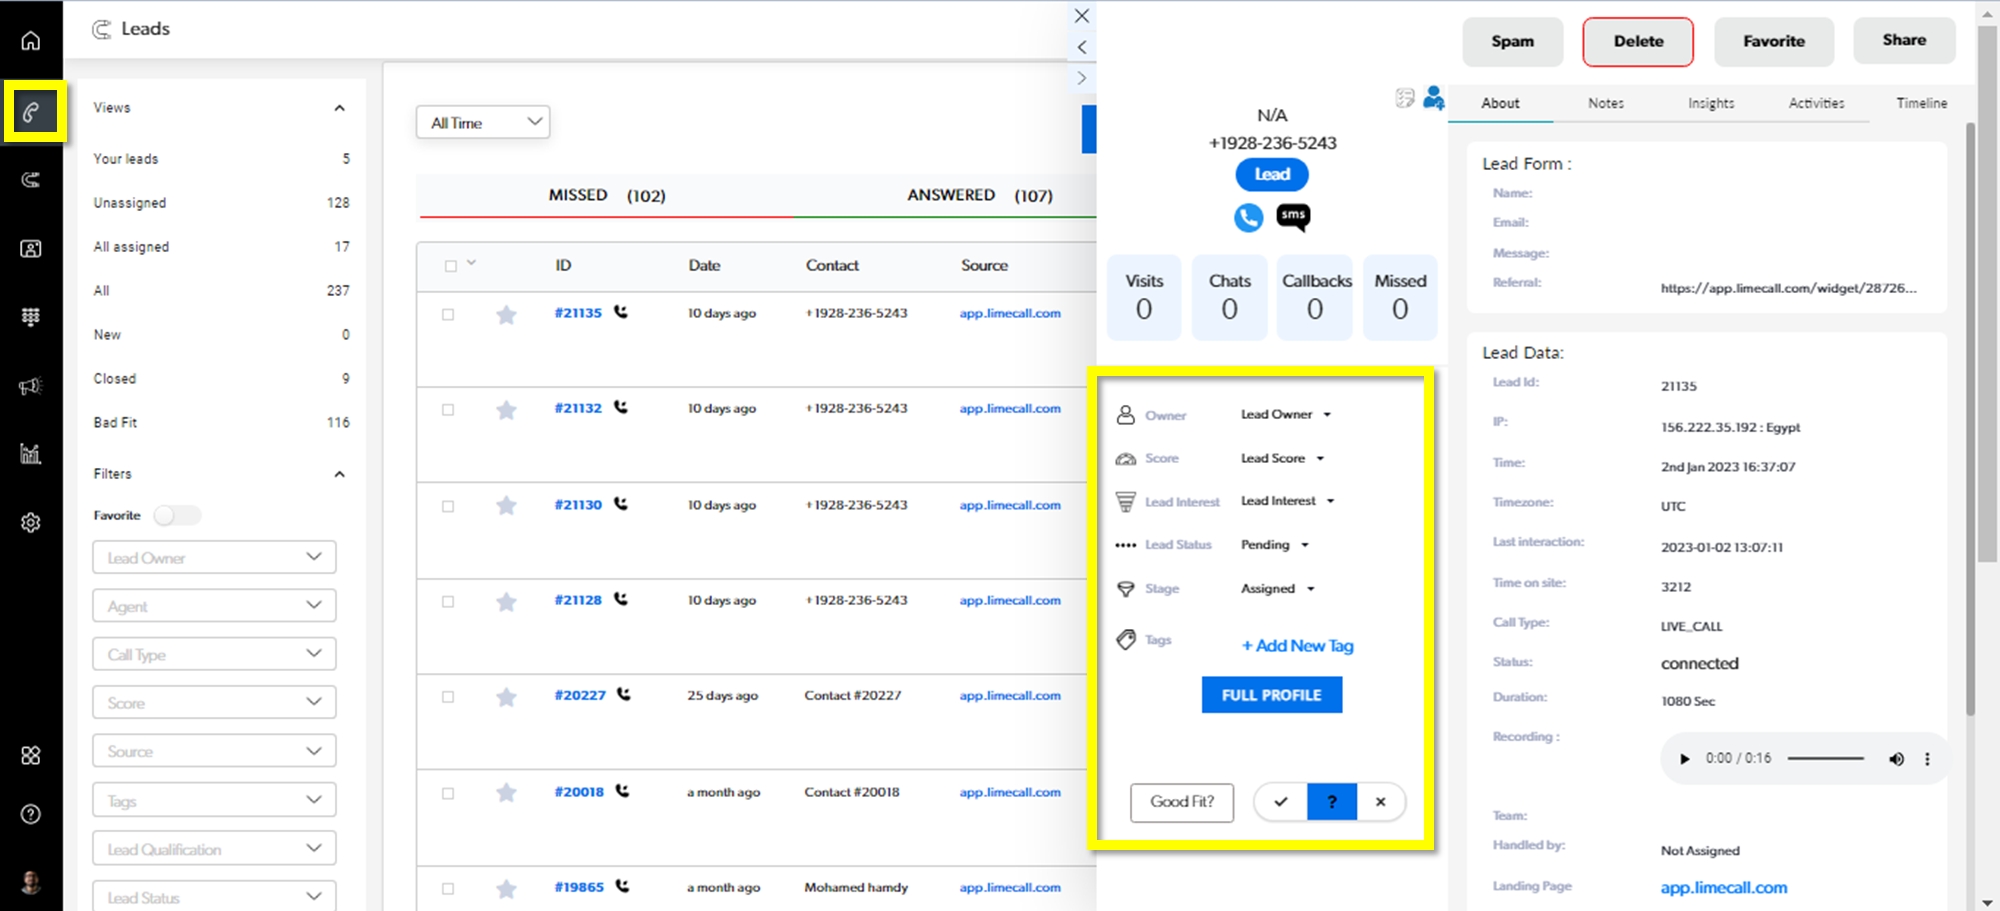Screen dimensions: 2000x911
Task: Switch to the Notes tab
Action: 1605,103
